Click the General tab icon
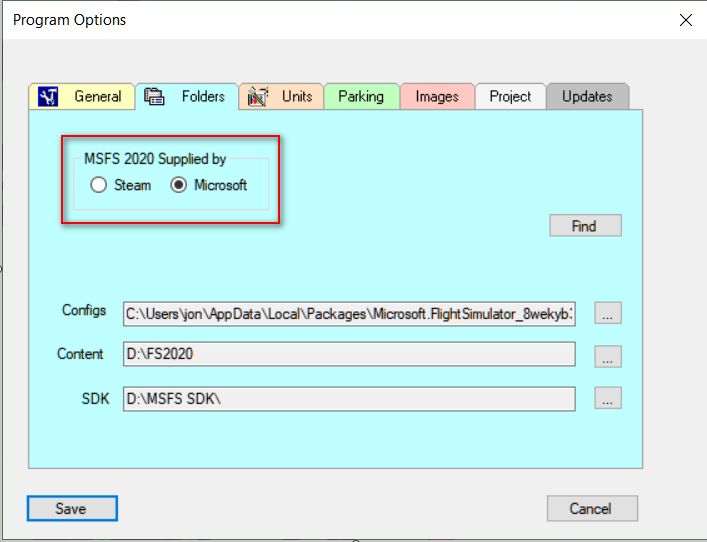 pos(48,96)
